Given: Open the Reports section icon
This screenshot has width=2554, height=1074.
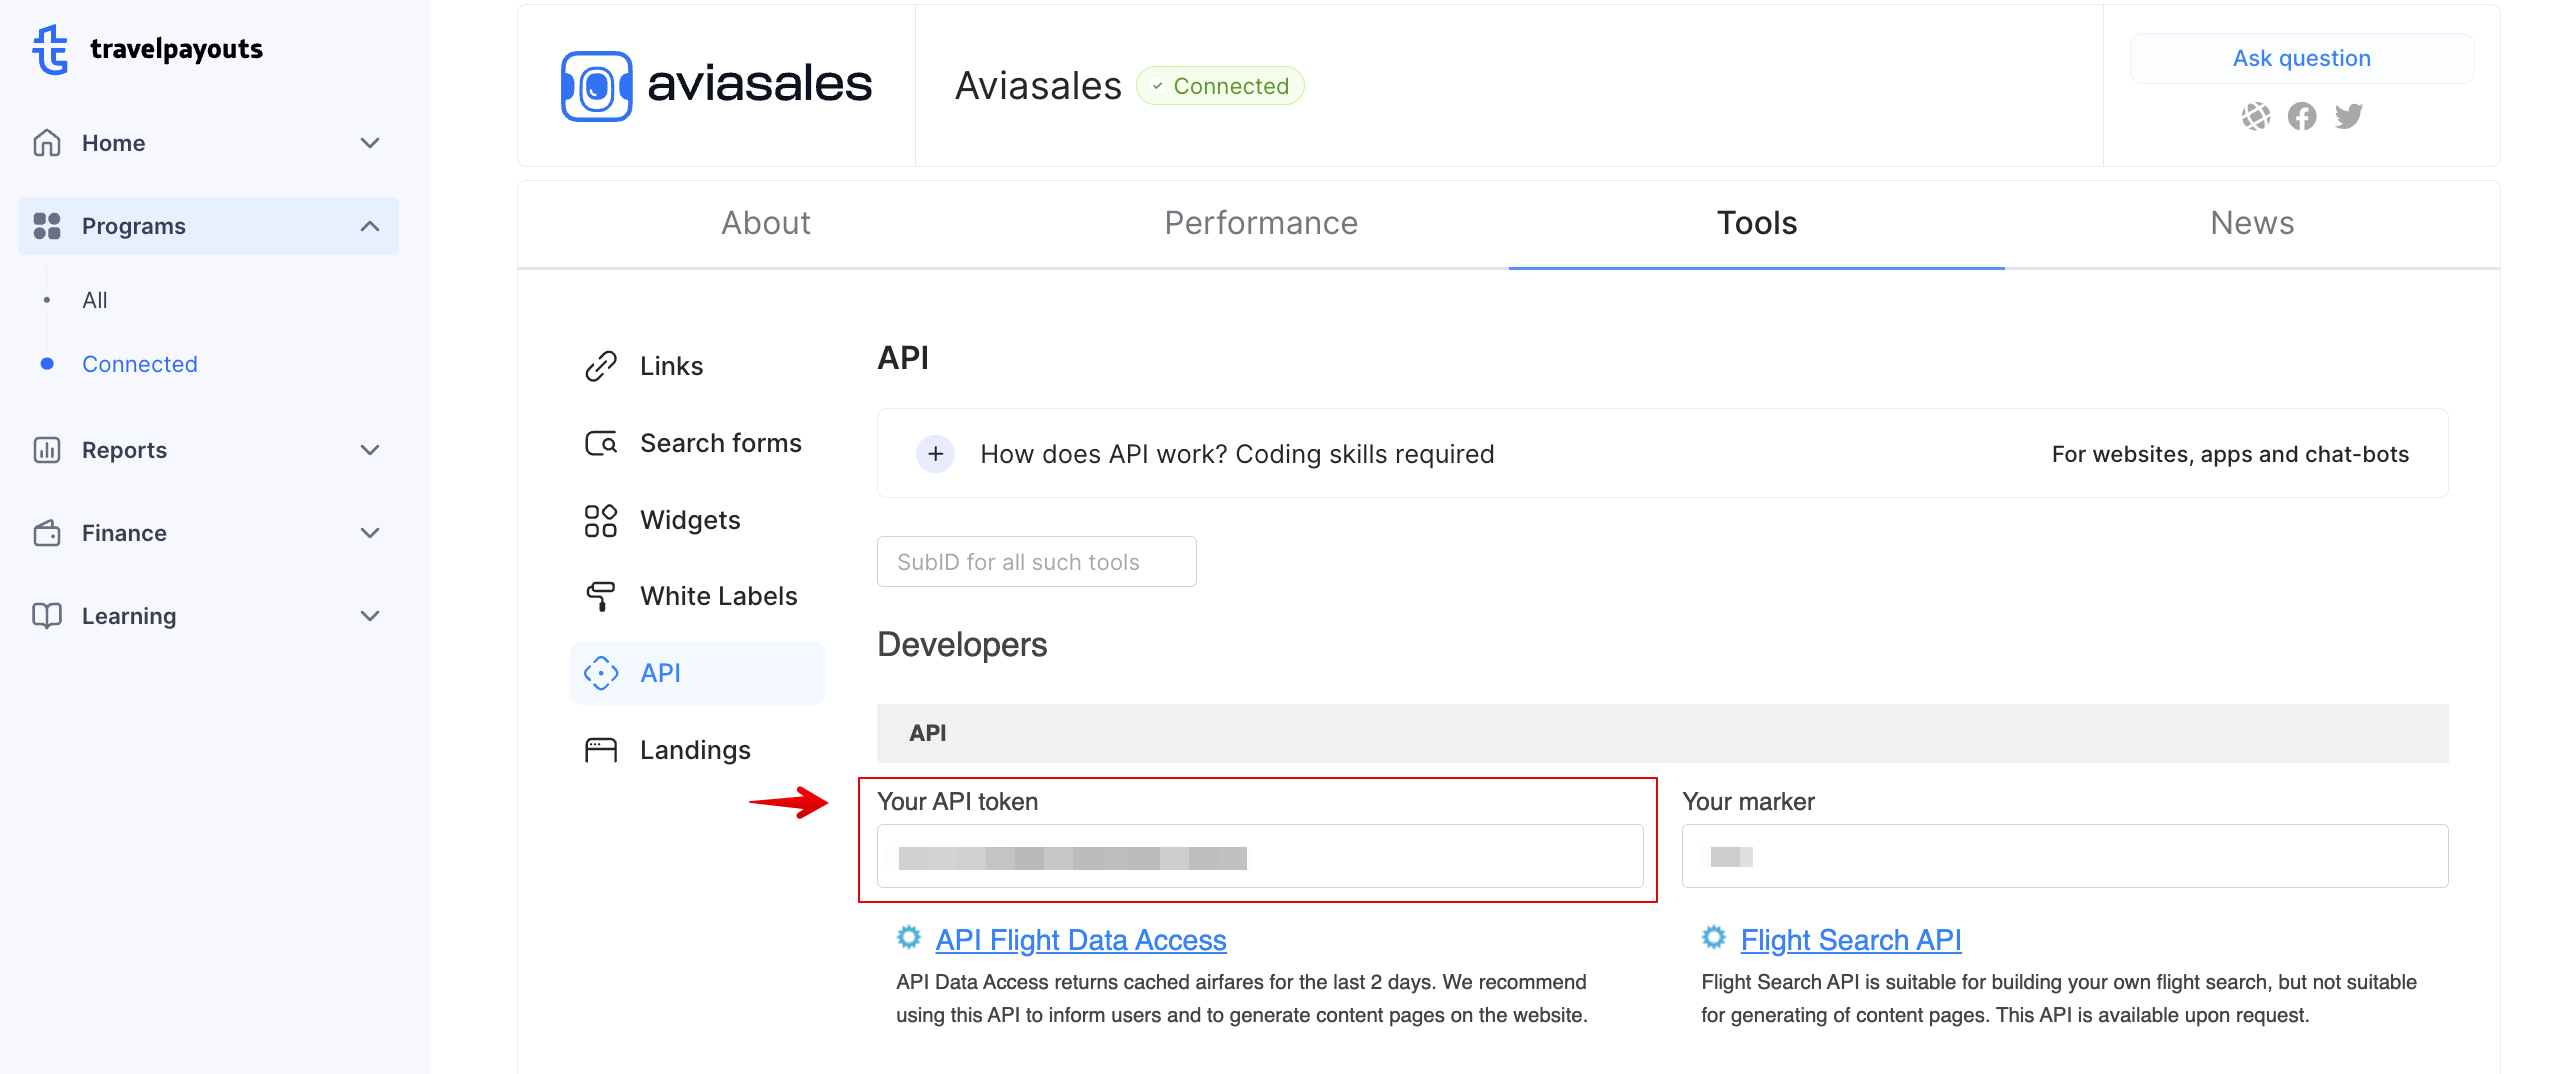Looking at the screenshot, I should click(x=46, y=450).
